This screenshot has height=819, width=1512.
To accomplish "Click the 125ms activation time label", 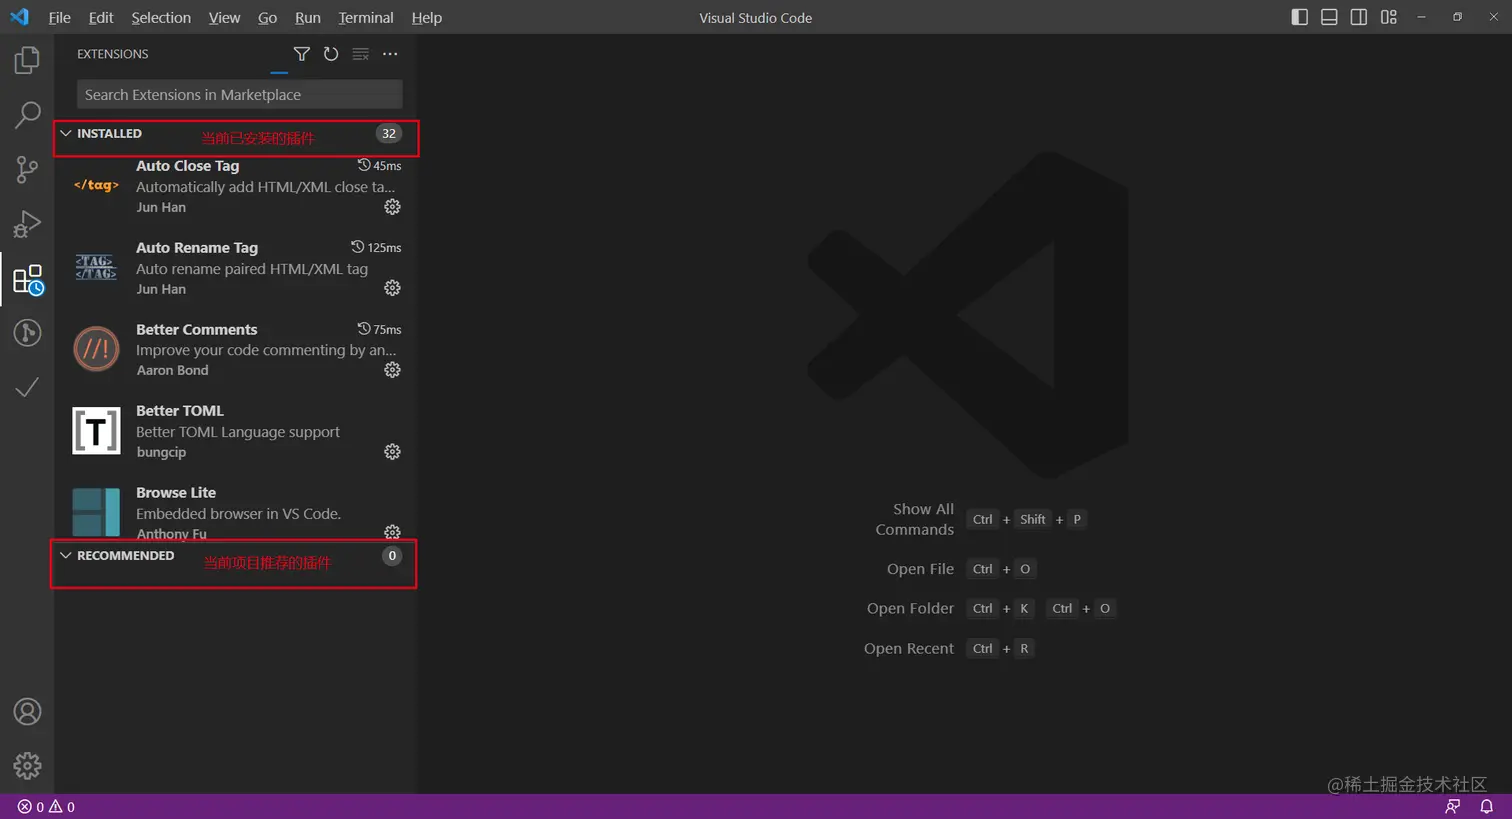I will point(377,247).
